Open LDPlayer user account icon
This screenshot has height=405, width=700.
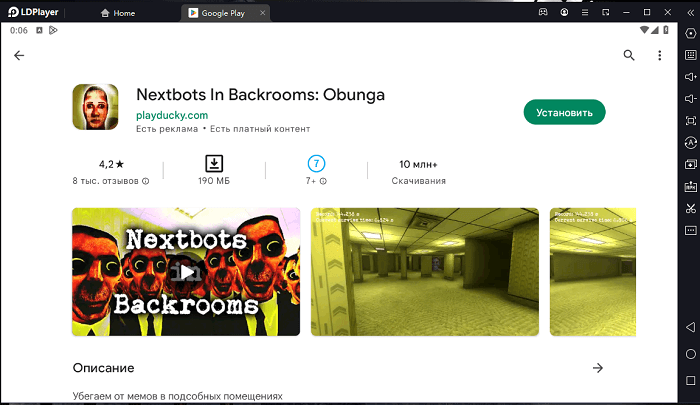point(564,12)
